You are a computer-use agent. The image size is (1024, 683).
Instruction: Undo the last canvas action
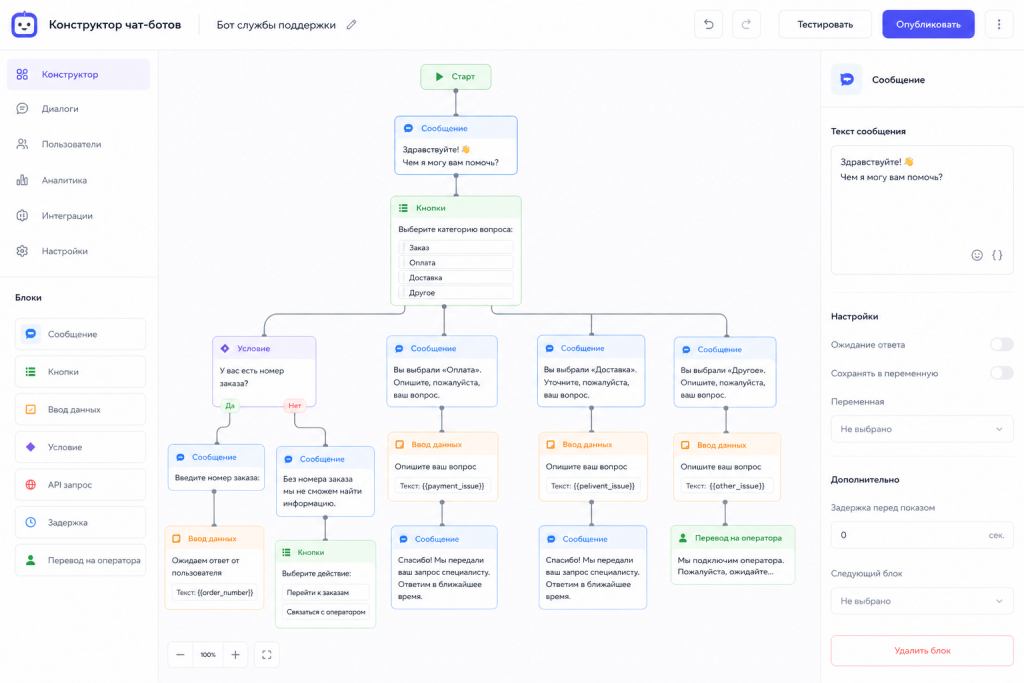[x=709, y=25]
